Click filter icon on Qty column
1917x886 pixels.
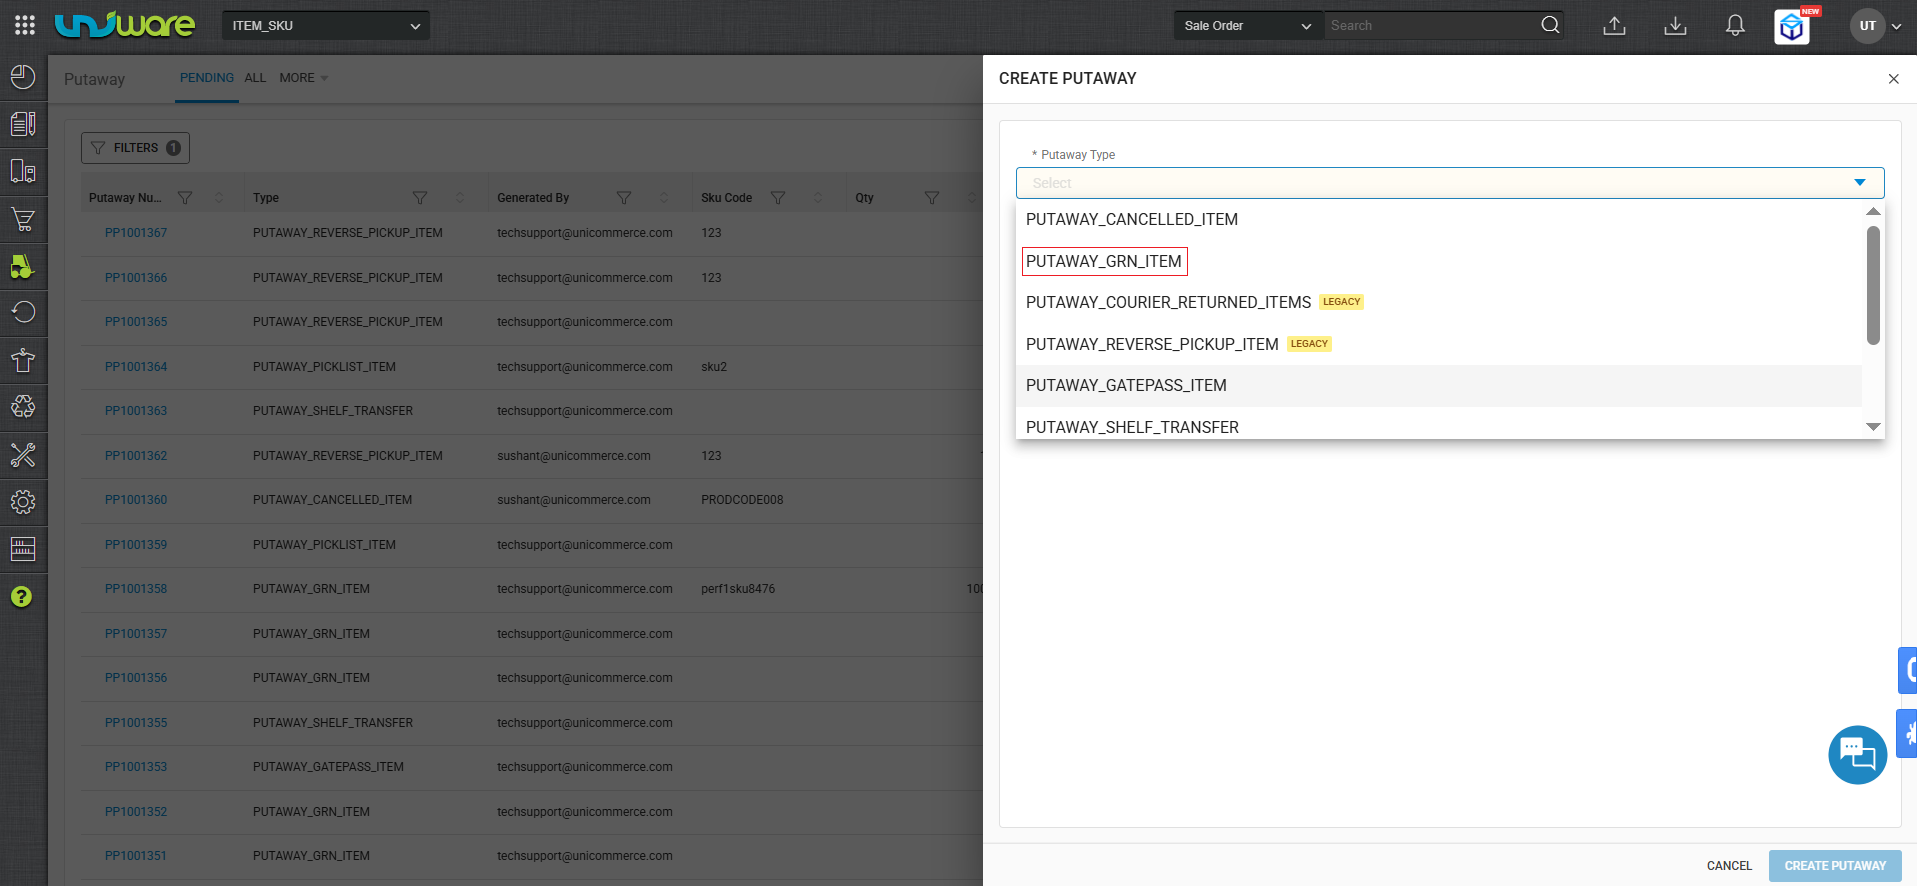tap(932, 198)
